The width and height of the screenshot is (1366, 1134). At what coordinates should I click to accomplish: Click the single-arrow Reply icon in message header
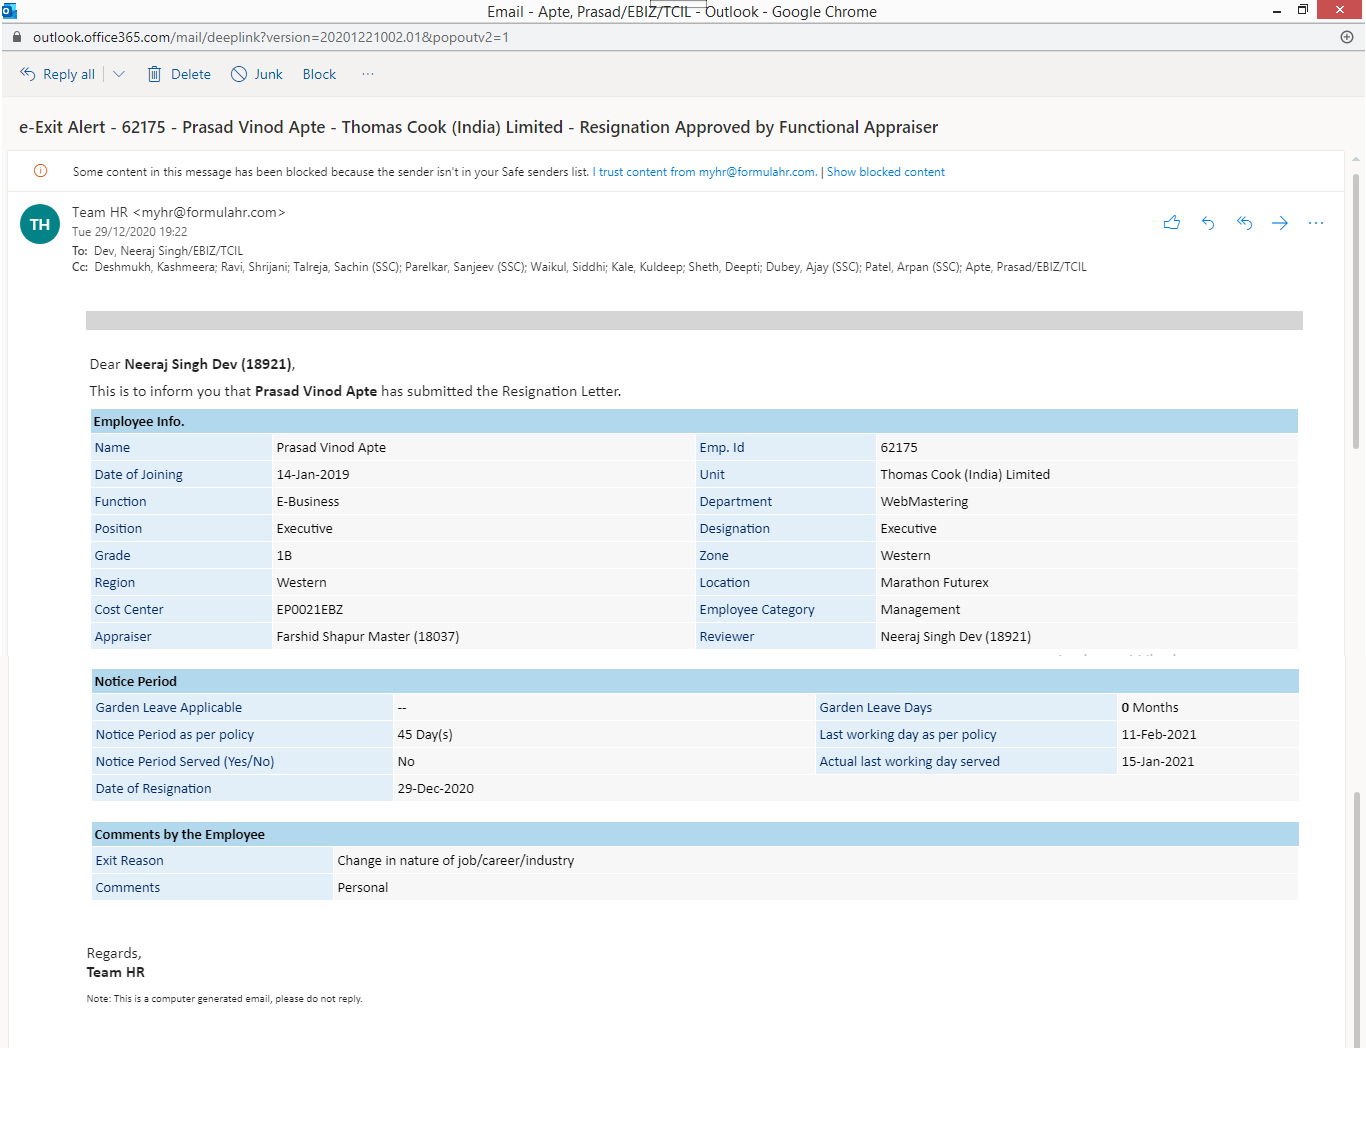click(x=1208, y=223)
